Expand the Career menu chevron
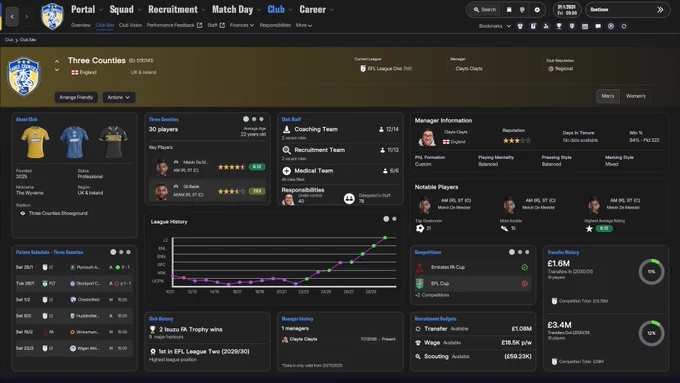The image size is (680, 383). point(332,10)
